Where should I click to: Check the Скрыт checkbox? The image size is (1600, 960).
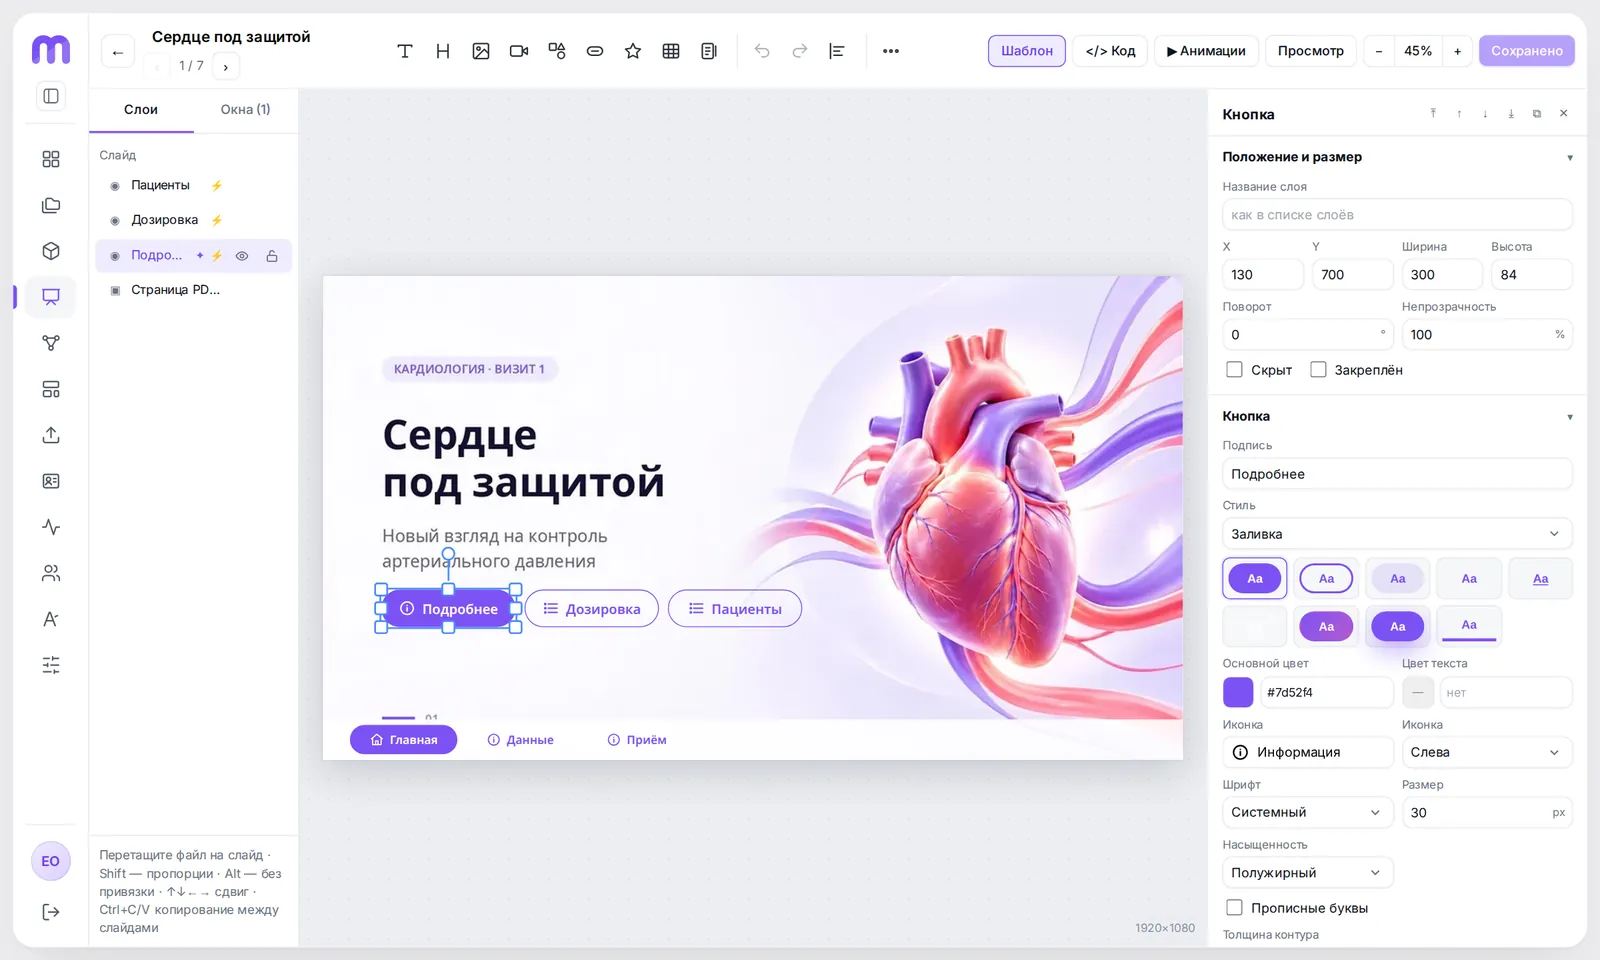click(1234, 370)
